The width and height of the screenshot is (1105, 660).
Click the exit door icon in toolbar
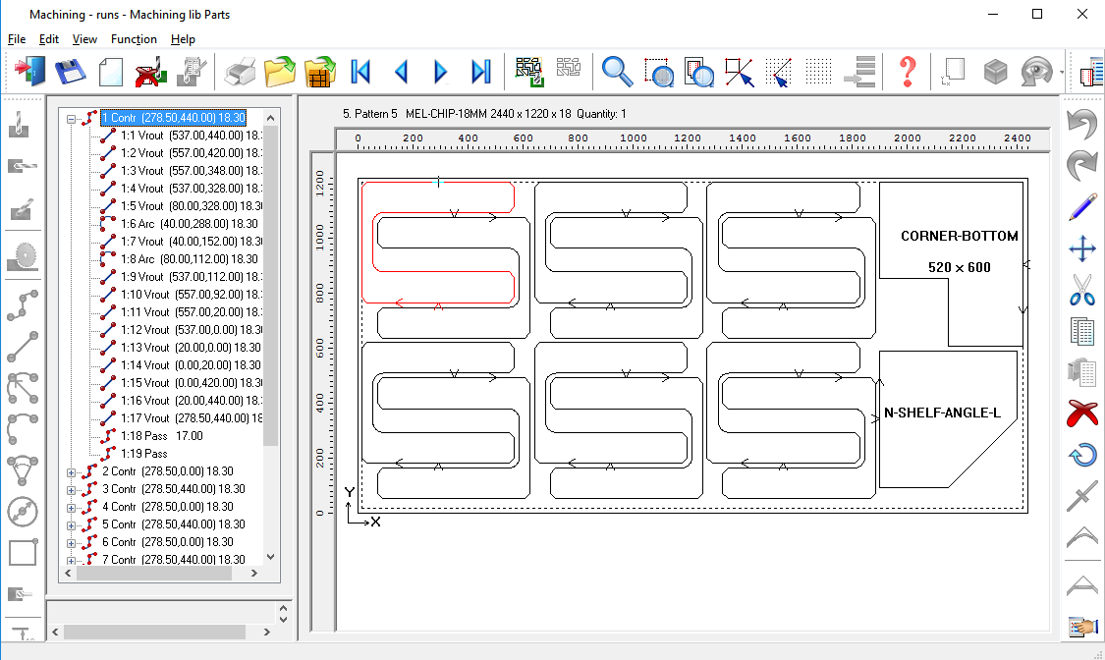point(30,71)
